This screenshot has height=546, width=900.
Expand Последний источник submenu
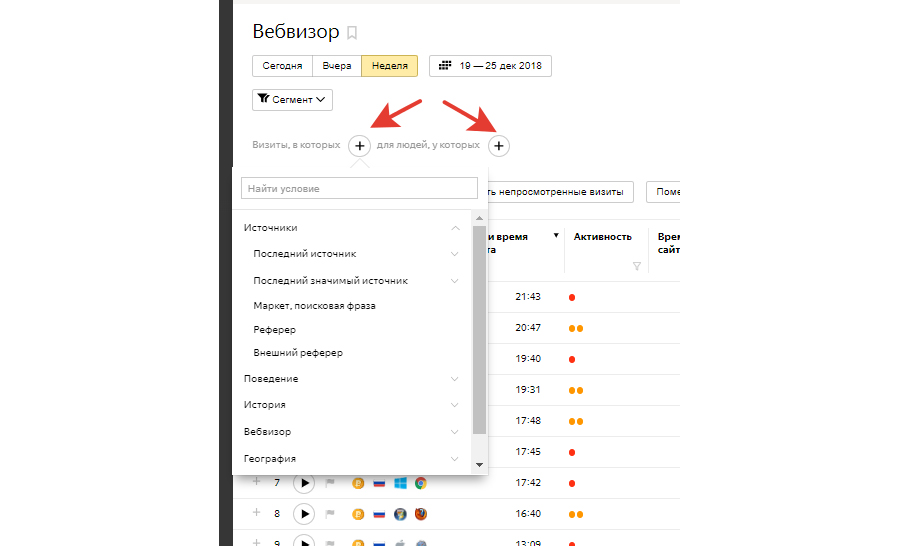click(455, 254)
